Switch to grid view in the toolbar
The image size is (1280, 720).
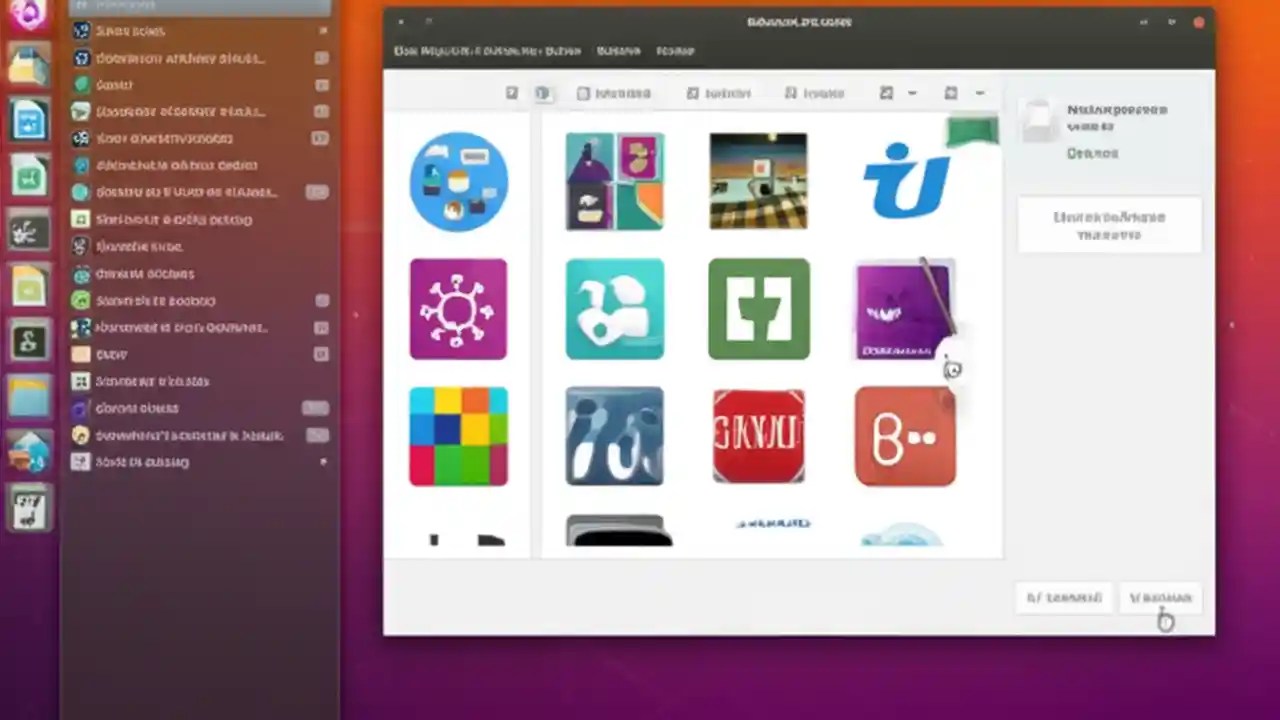(x=543, y=93)
